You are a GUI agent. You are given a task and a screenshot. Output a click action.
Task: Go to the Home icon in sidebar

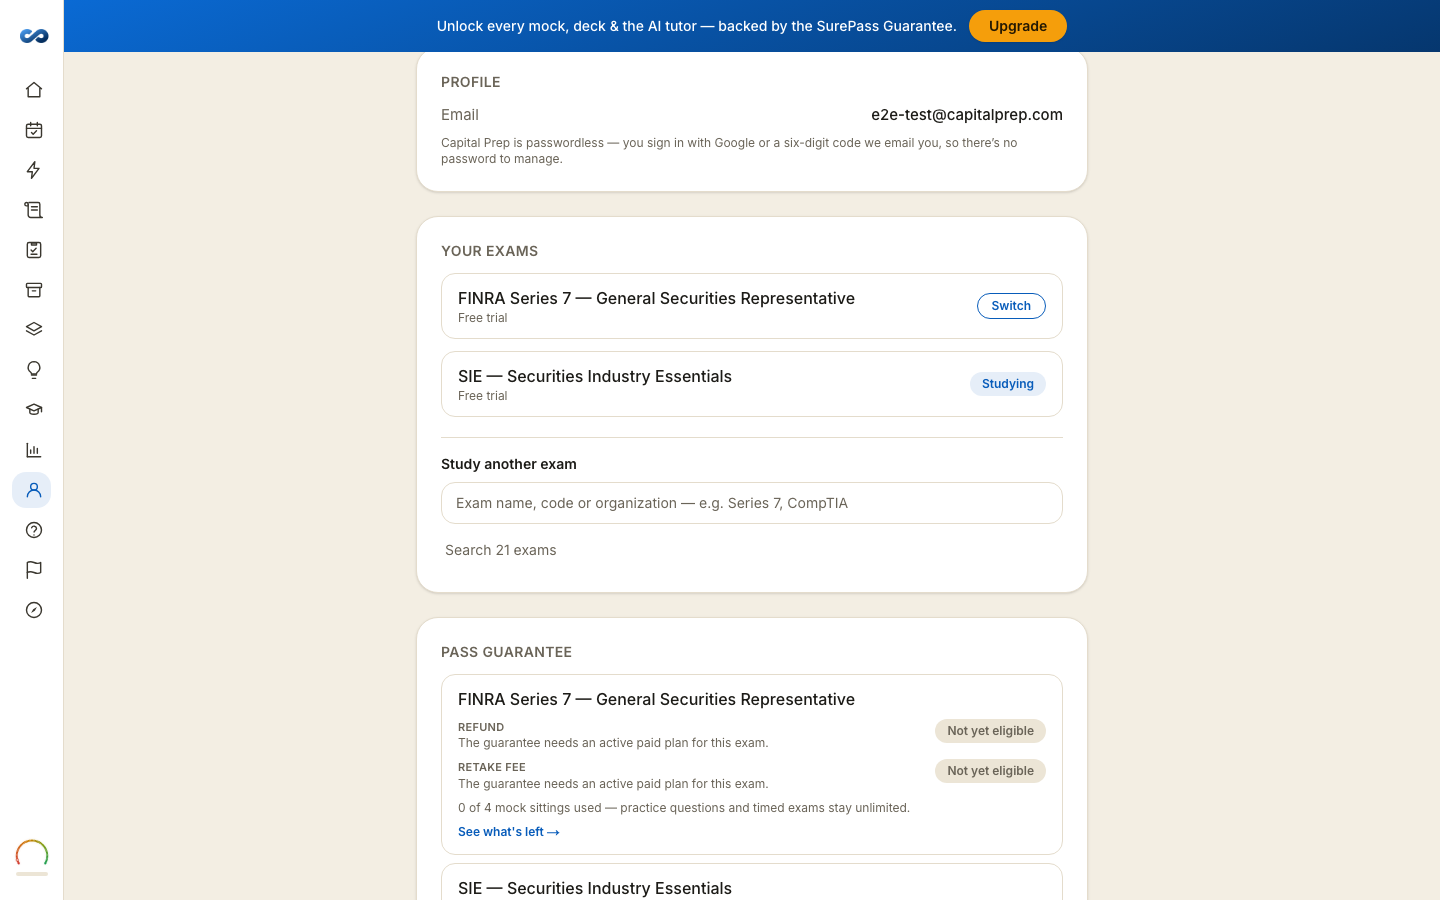(34, 90)
